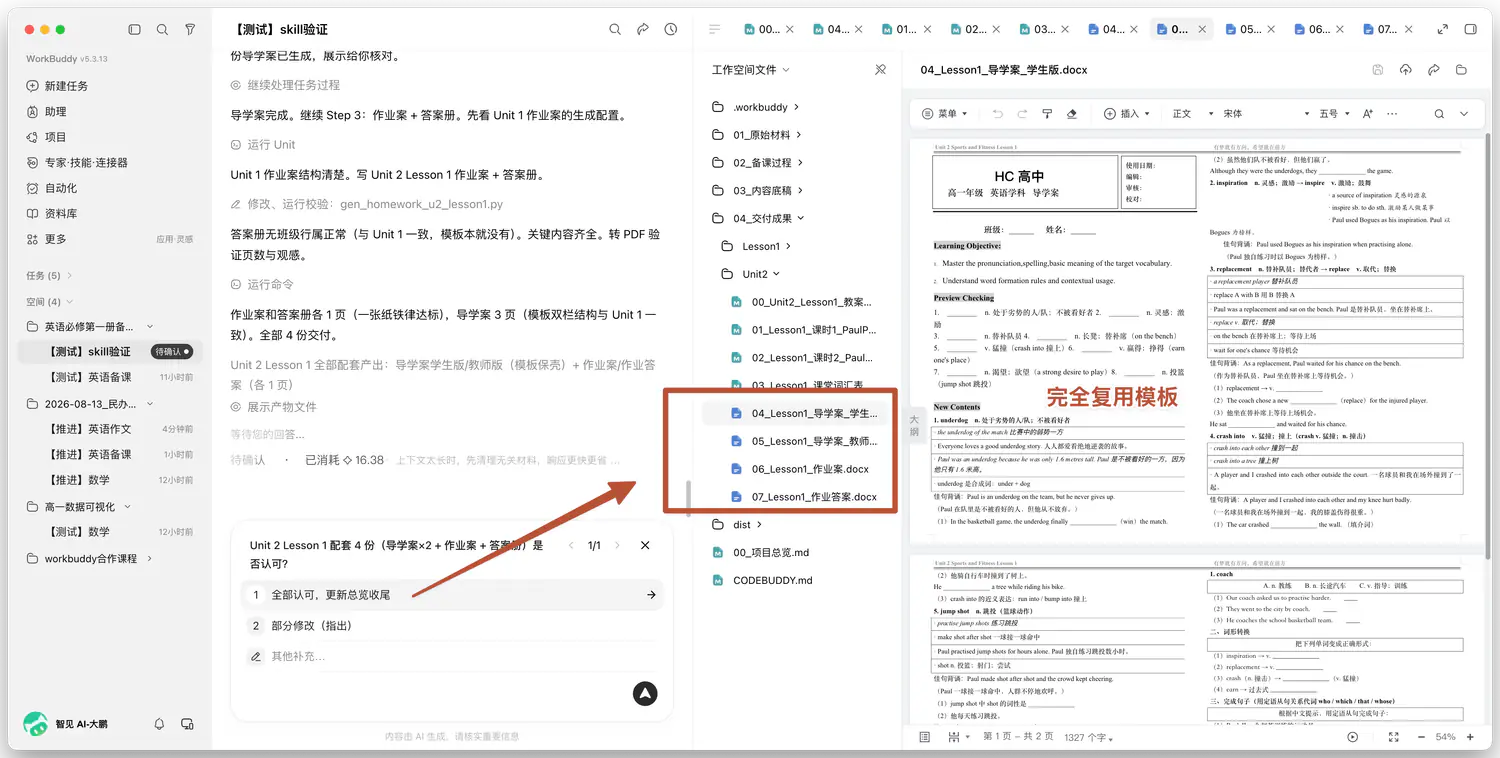The width and height of the screenshot is (1500, 758).
Task: Open the word count 1327 个字 dropdown
Action: (1089, 737)
